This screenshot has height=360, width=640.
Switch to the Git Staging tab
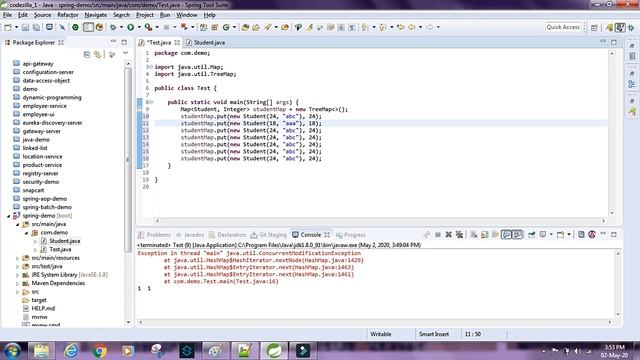click(x=268, y=235)
